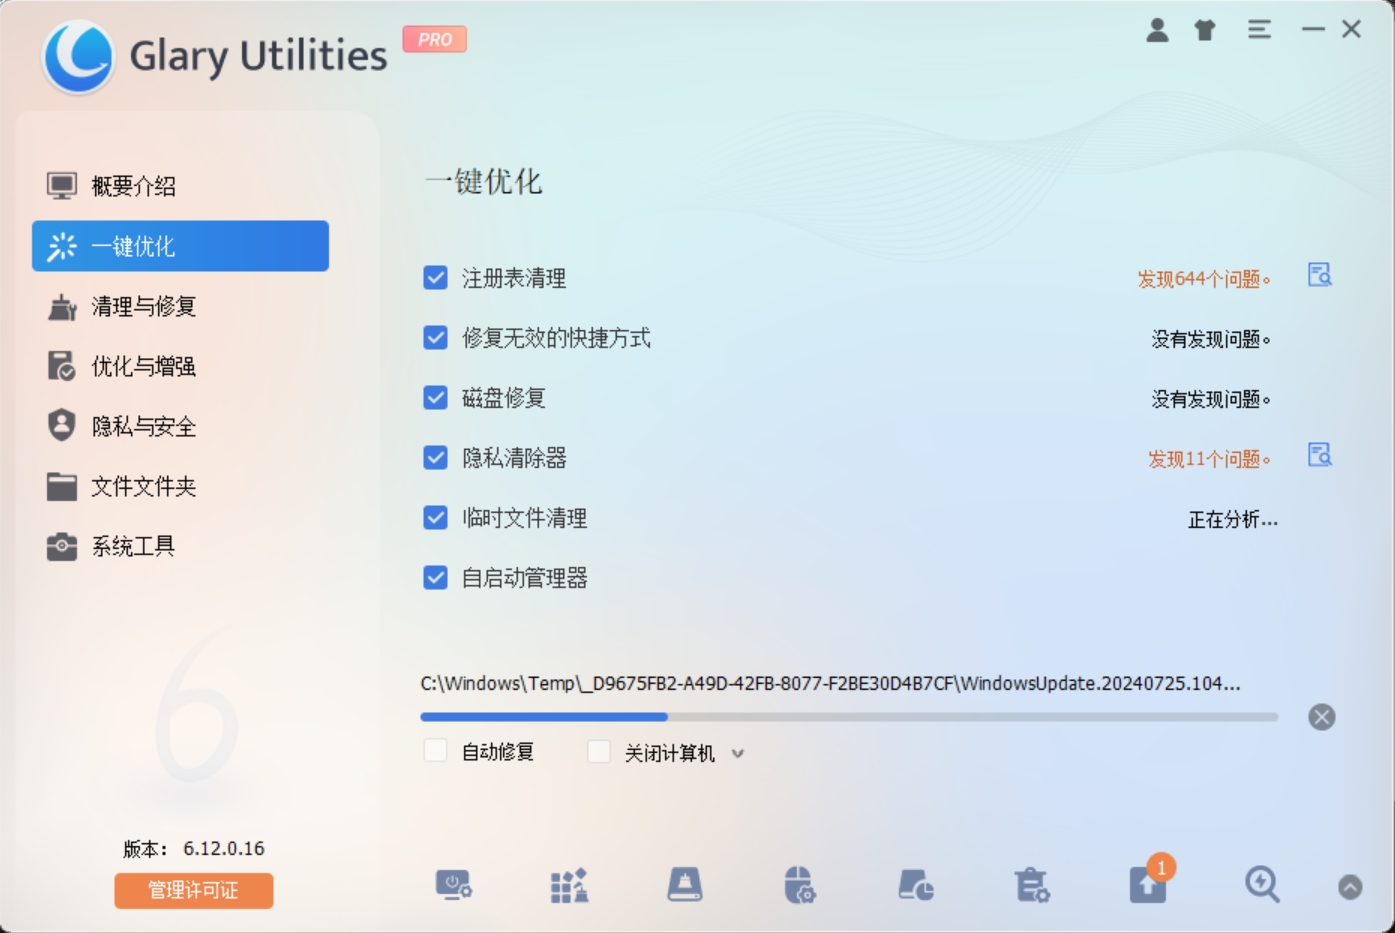Image resolution: width=1395 pixels, height=933 pixels.
Task: Open the 发现644个问题 link
Action: (1206, 279)
